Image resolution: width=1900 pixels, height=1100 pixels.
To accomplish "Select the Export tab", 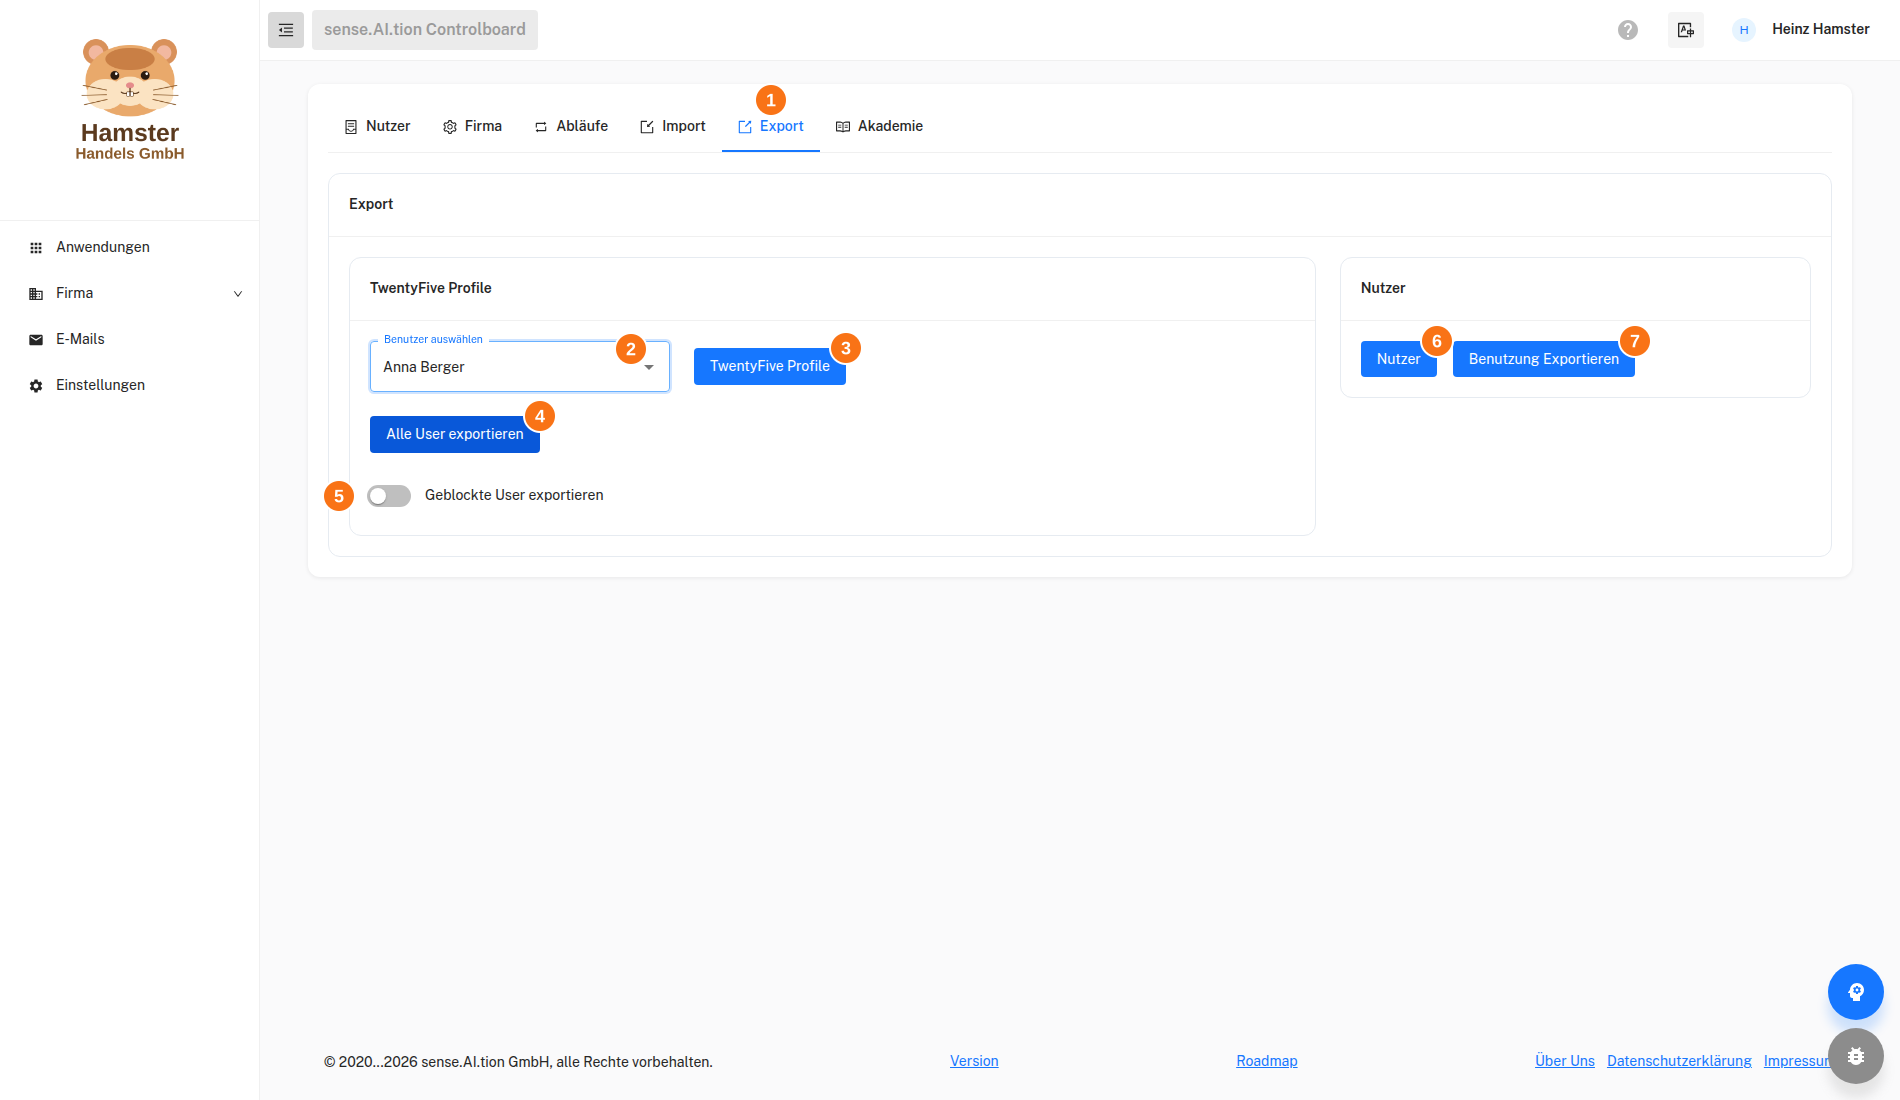I will point(771,126).
